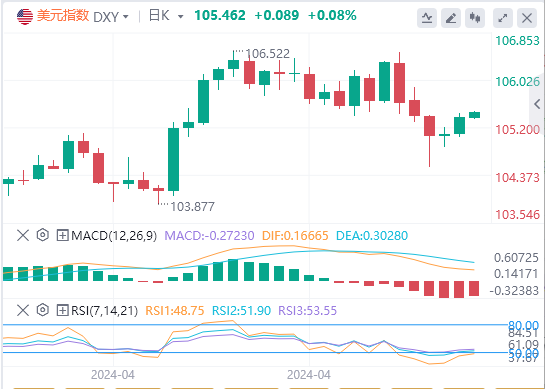This screenshot has width=545, height=389.
Task: Open the DXY symbol dropdown
Action: pos(111,17)
